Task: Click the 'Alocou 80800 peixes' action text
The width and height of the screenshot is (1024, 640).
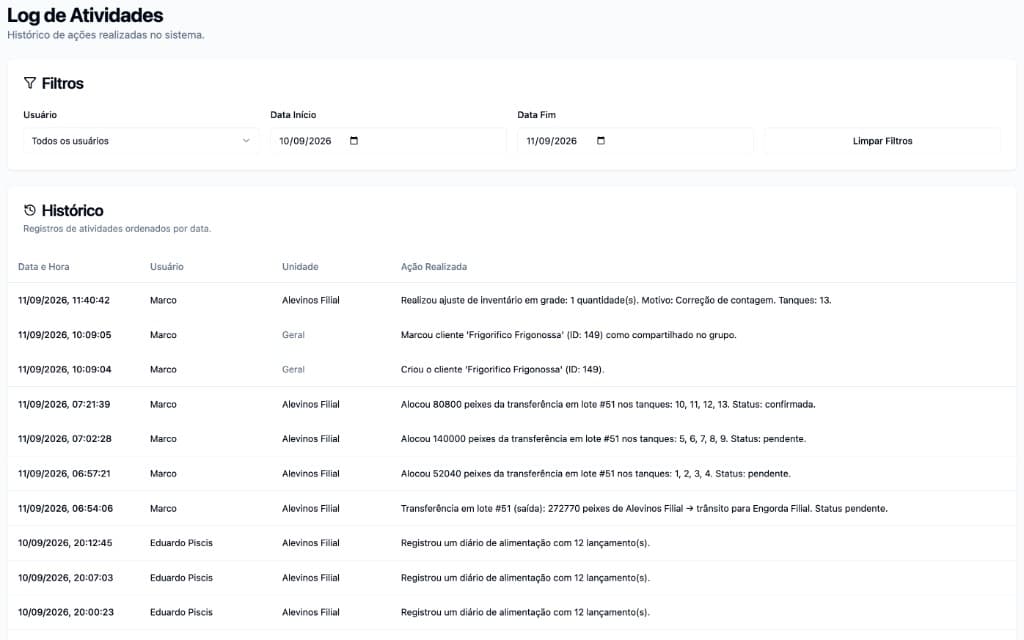Action: click(608, 404)
